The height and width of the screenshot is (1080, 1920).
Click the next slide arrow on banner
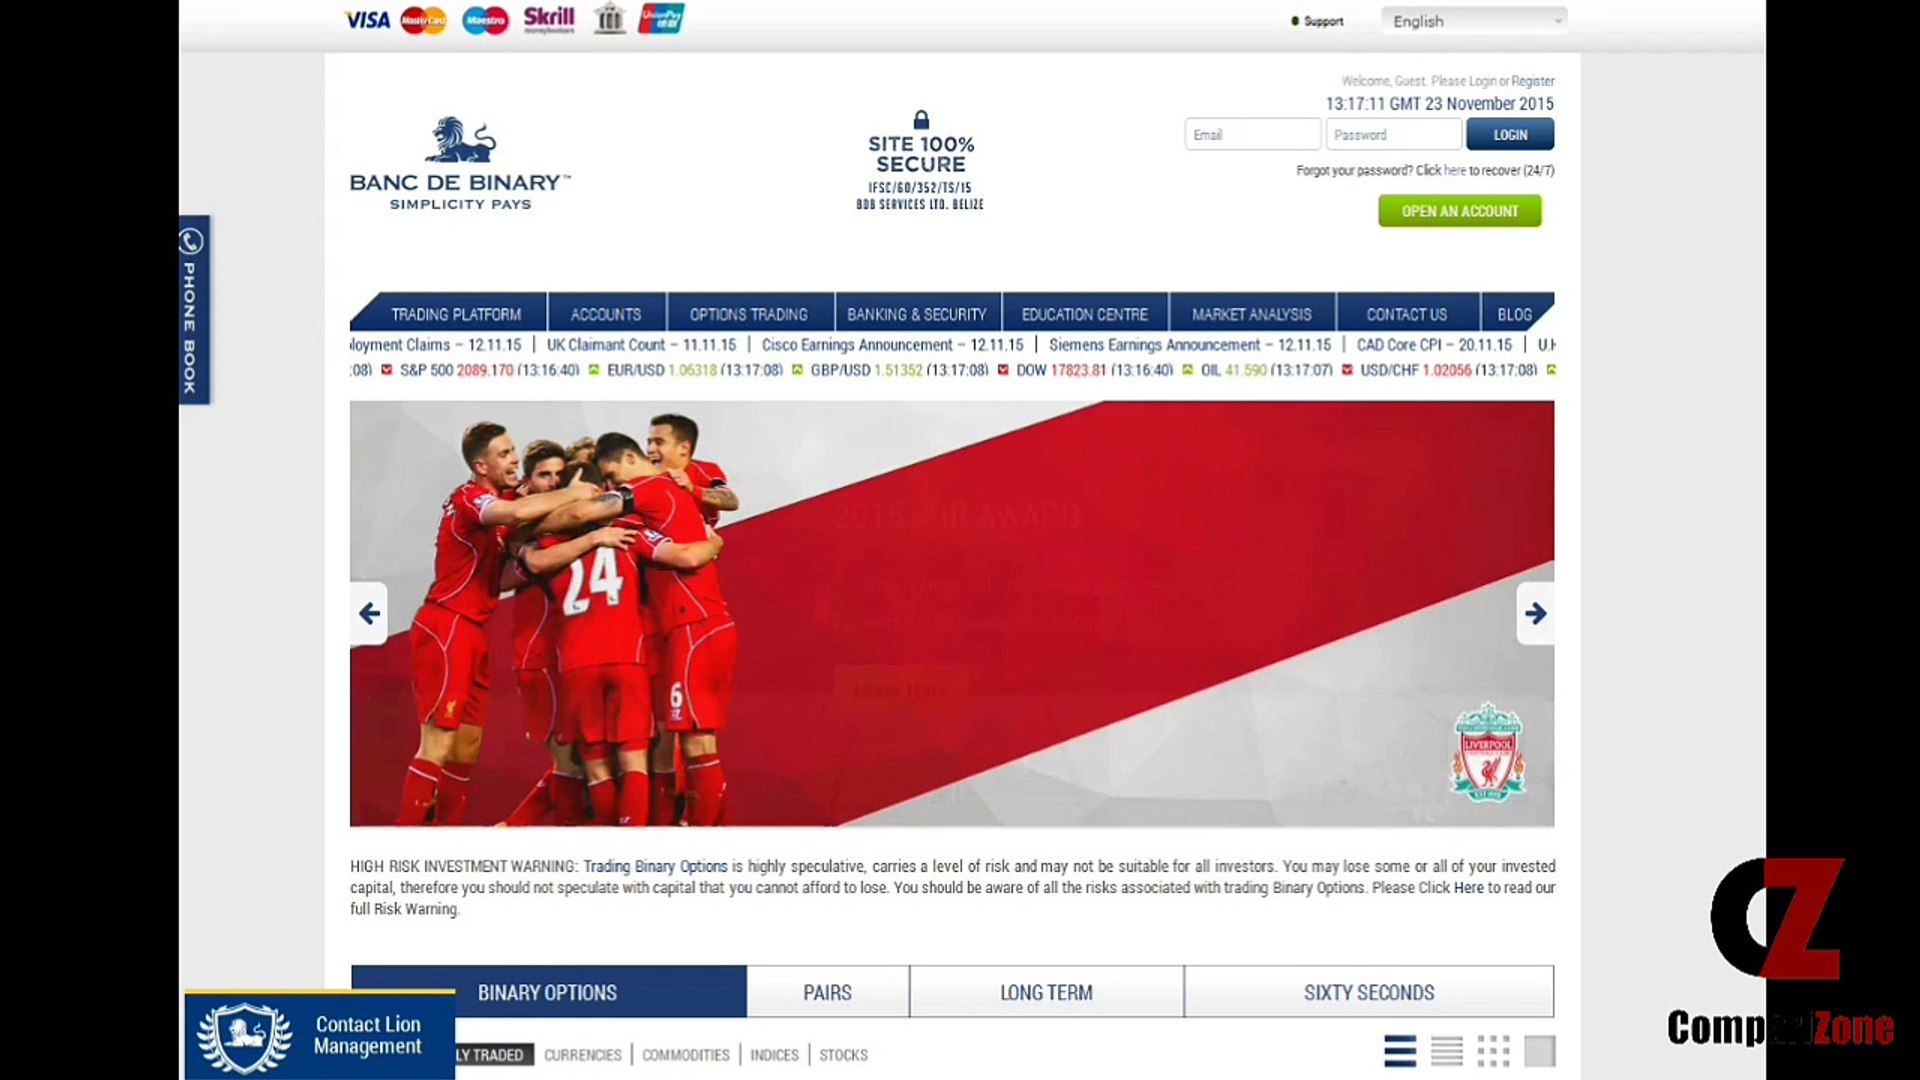(x=1535, y=613)
